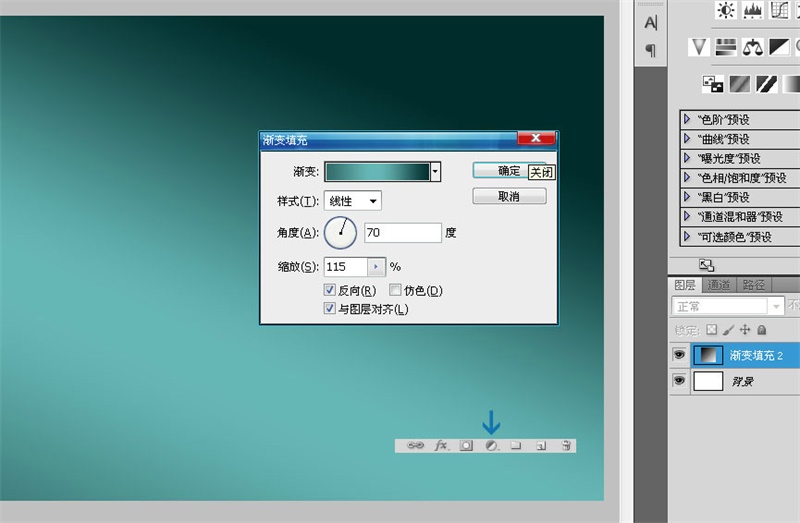The height and width of the screenshot is (523, 800).
Task: Click the create adjustment layer half-circle icon
Action: pyautogui.click(x=491, y=446)
